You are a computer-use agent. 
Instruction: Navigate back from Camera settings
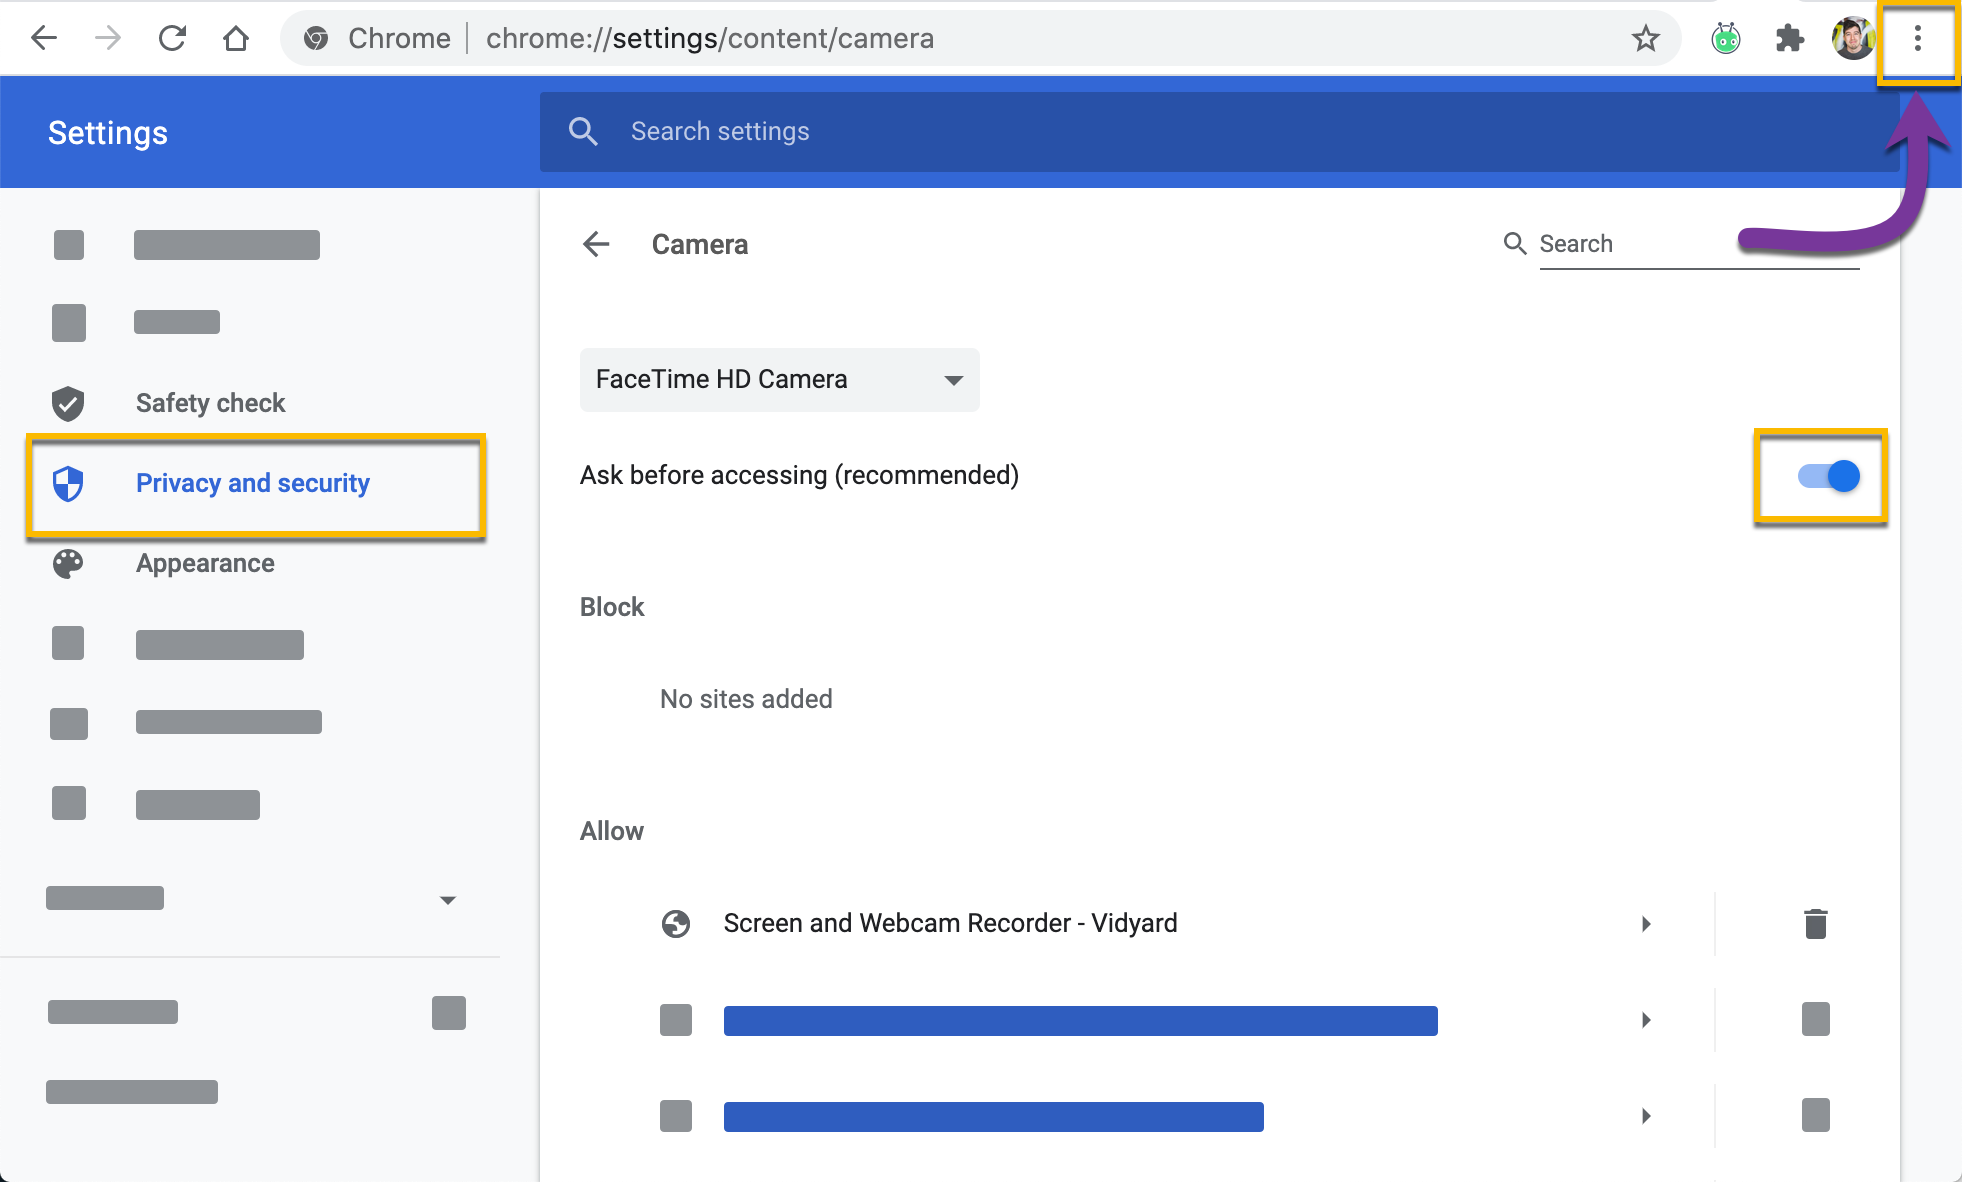pyautogui.click(x=598, y=243)
